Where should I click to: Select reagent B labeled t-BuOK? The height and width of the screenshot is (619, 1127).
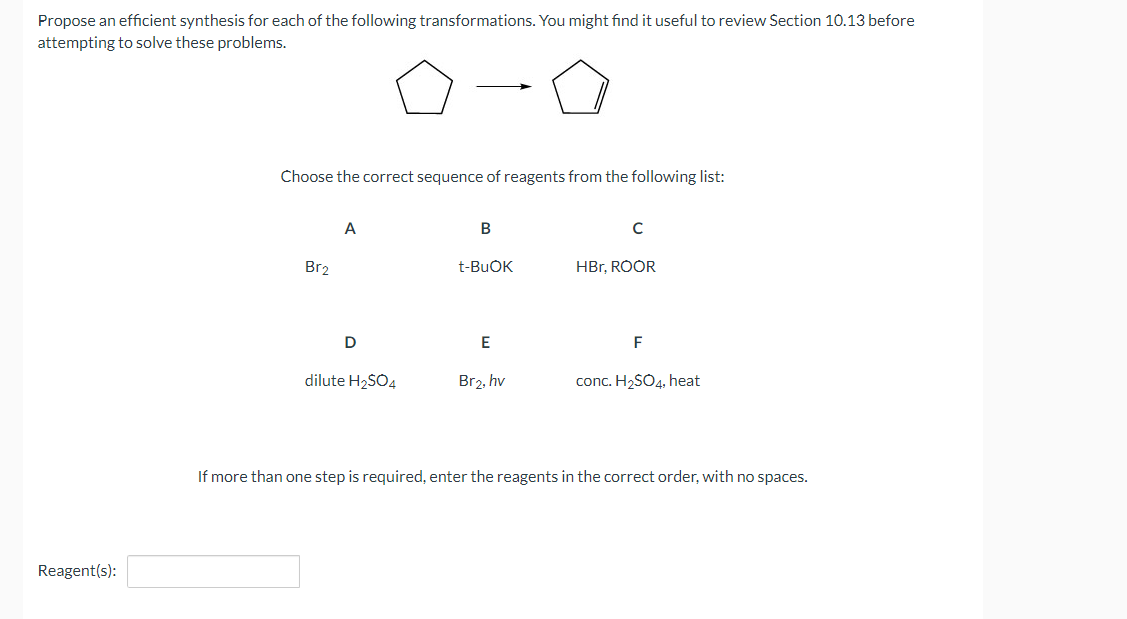click(485, 266)
